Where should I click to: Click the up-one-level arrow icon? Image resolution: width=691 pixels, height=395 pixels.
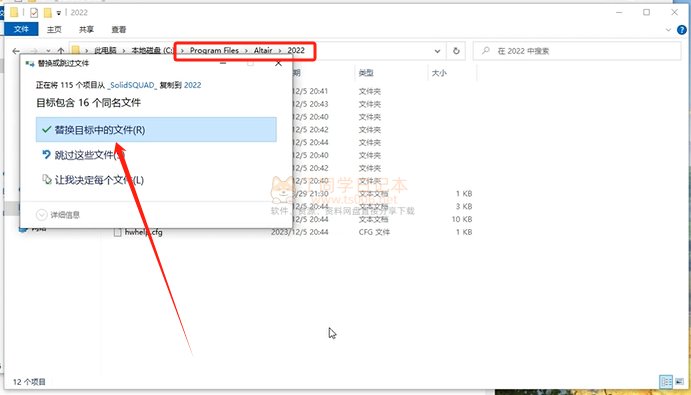61,51
